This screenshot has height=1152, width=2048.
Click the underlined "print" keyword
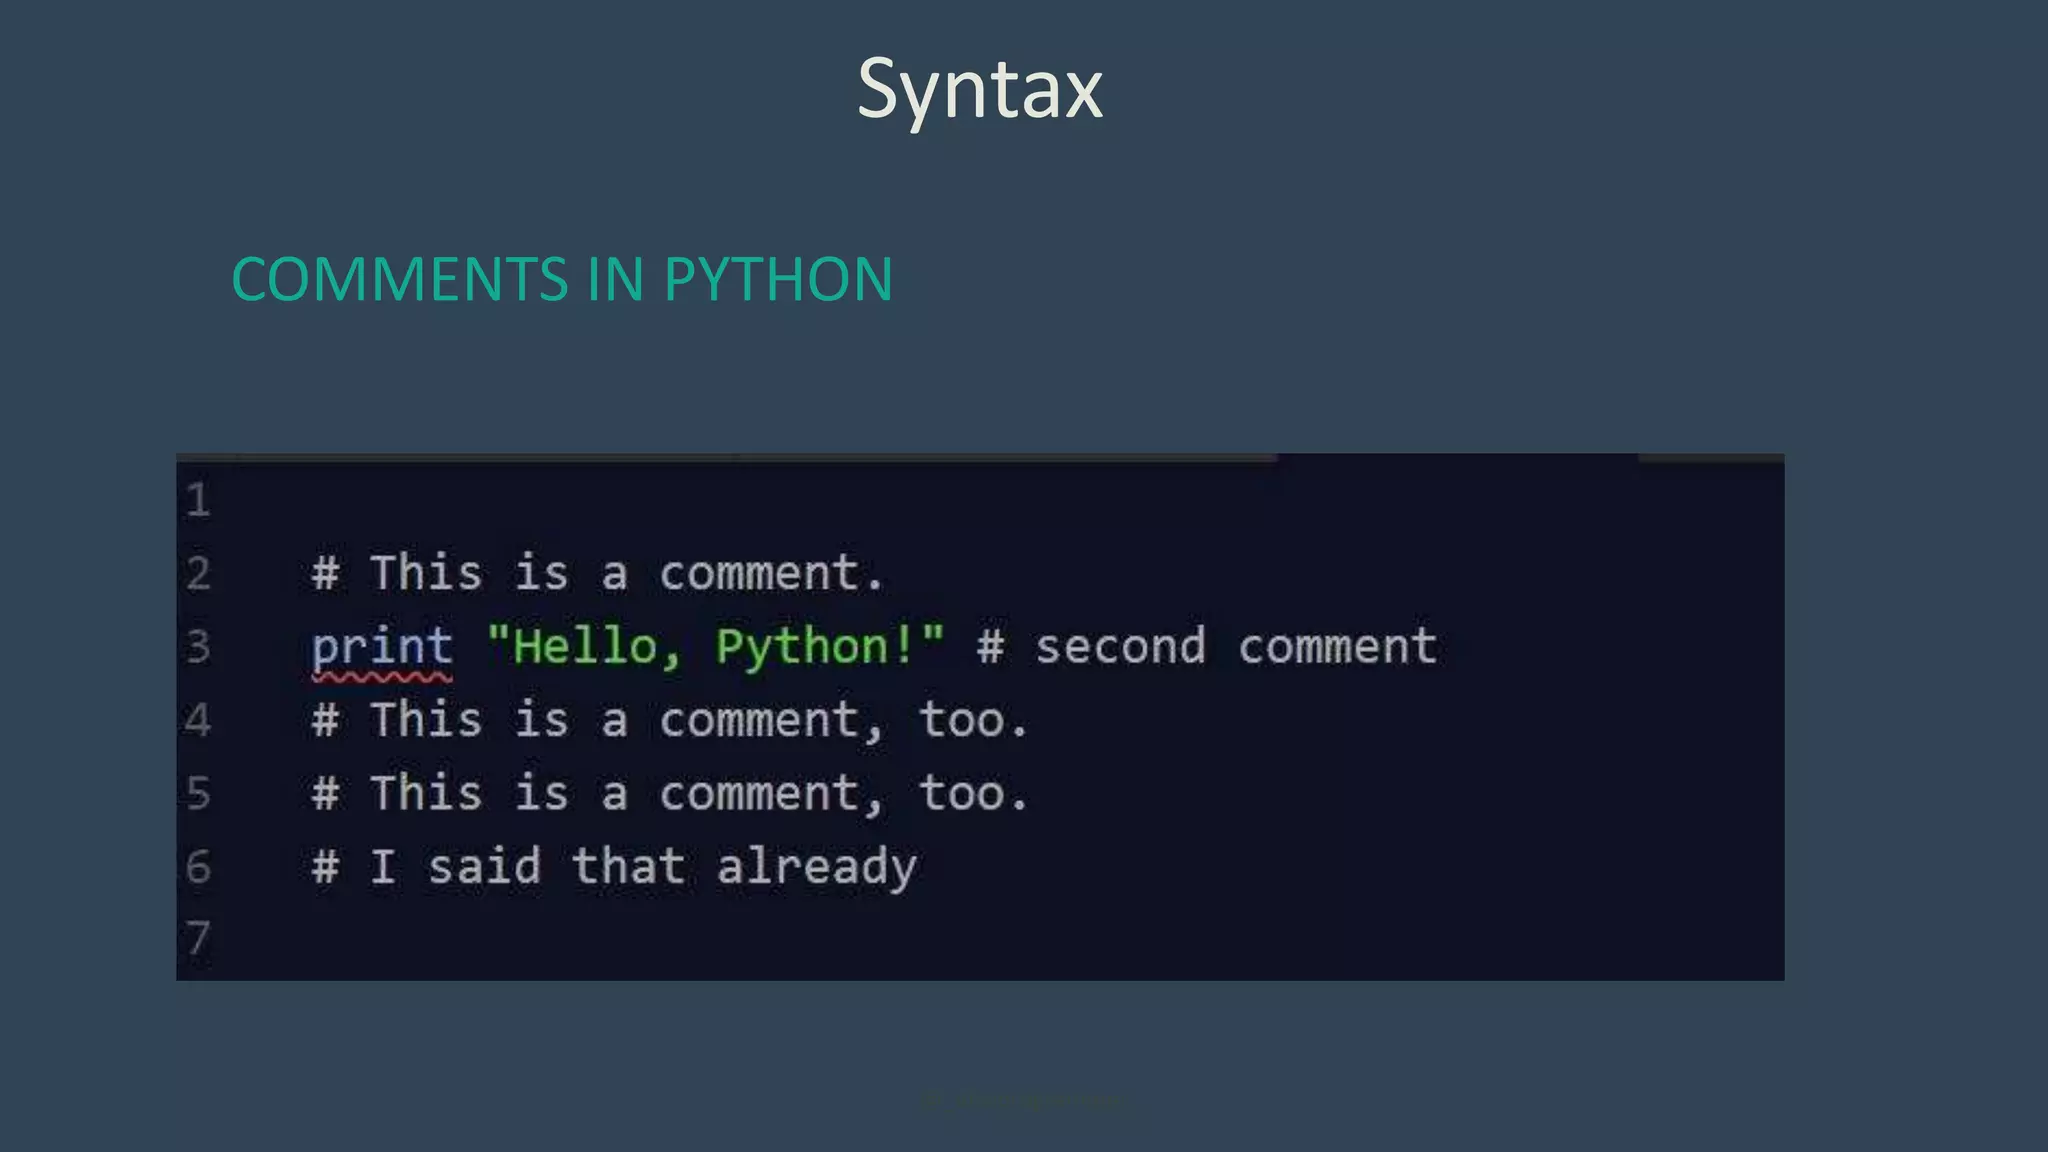click(x=382, y=648)
